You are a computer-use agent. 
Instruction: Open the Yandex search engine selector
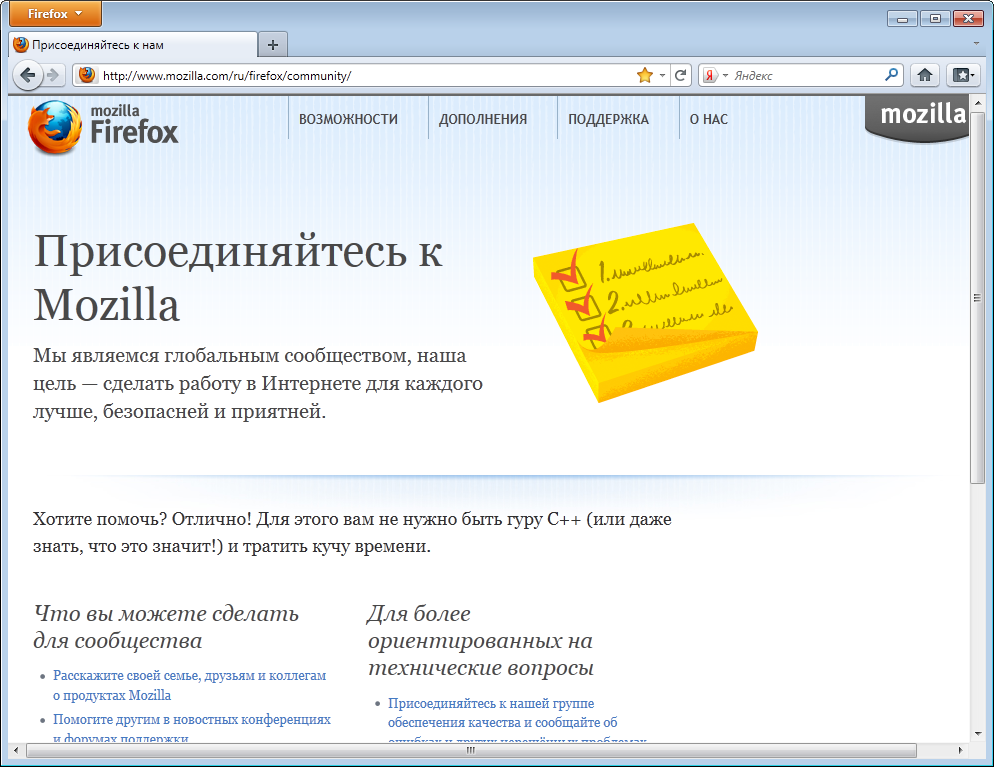coord(715,75)
